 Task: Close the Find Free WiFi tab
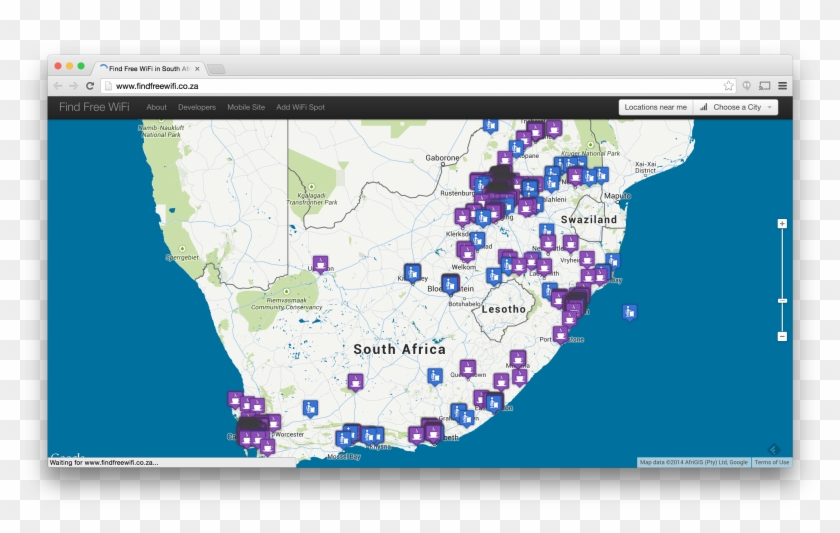[197, 69]
